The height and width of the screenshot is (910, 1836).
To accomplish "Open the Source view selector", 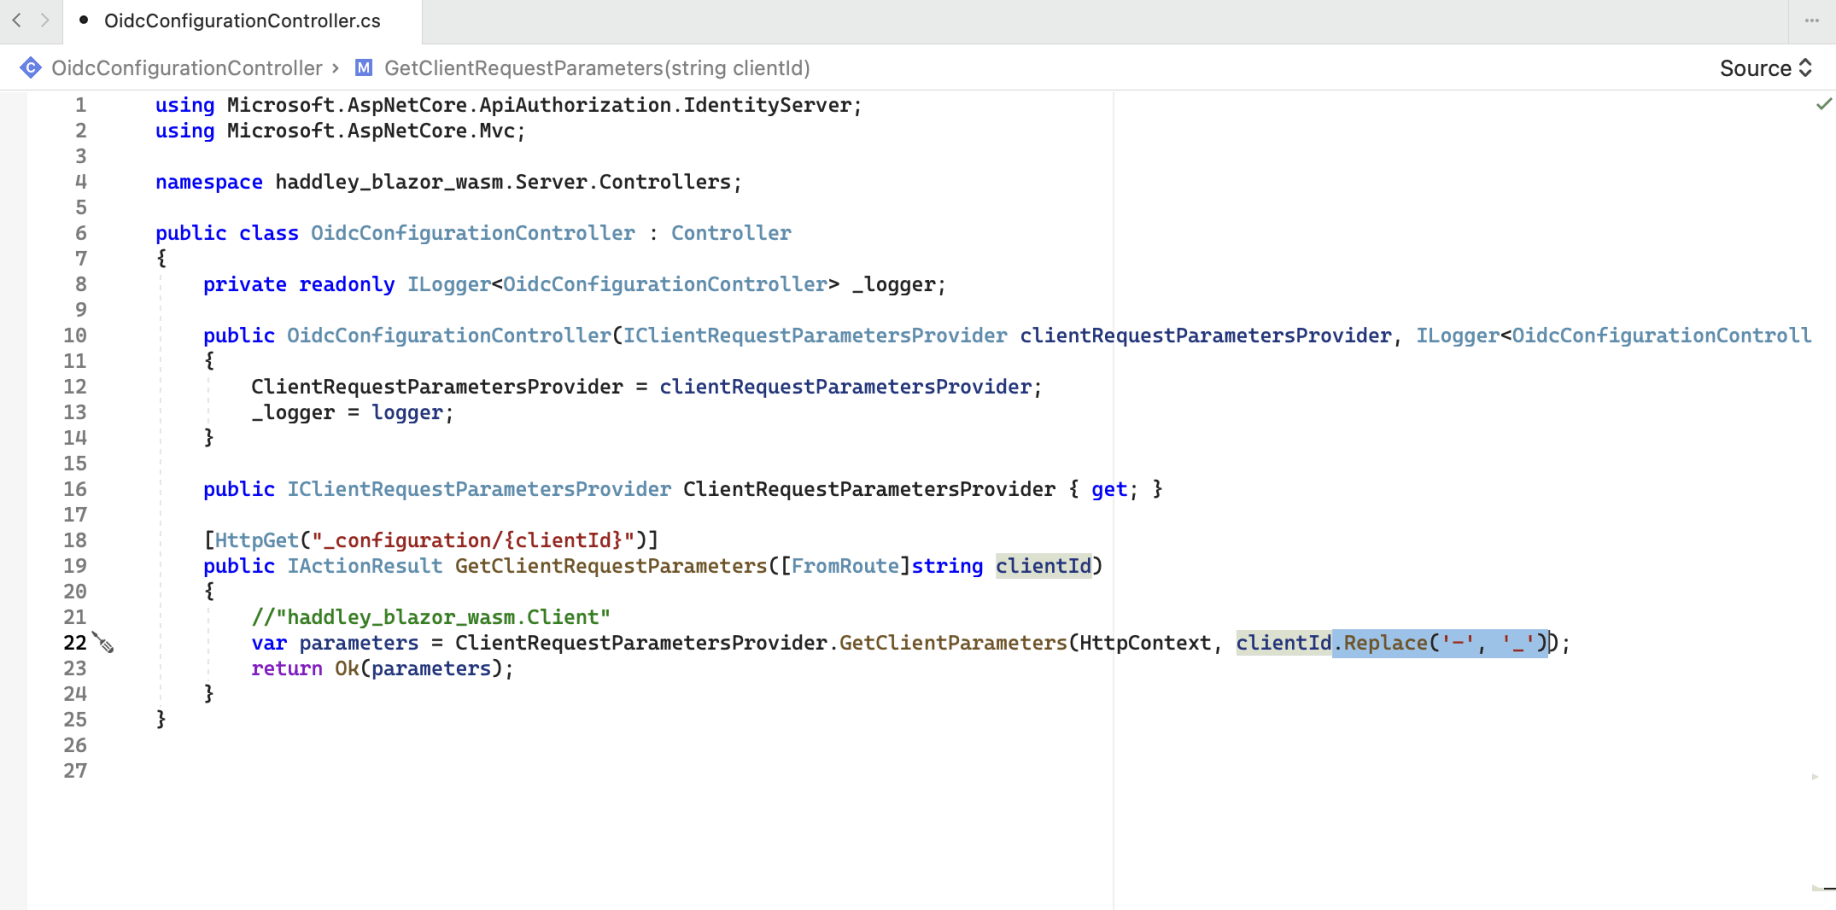I will (x=1766, y=68).
